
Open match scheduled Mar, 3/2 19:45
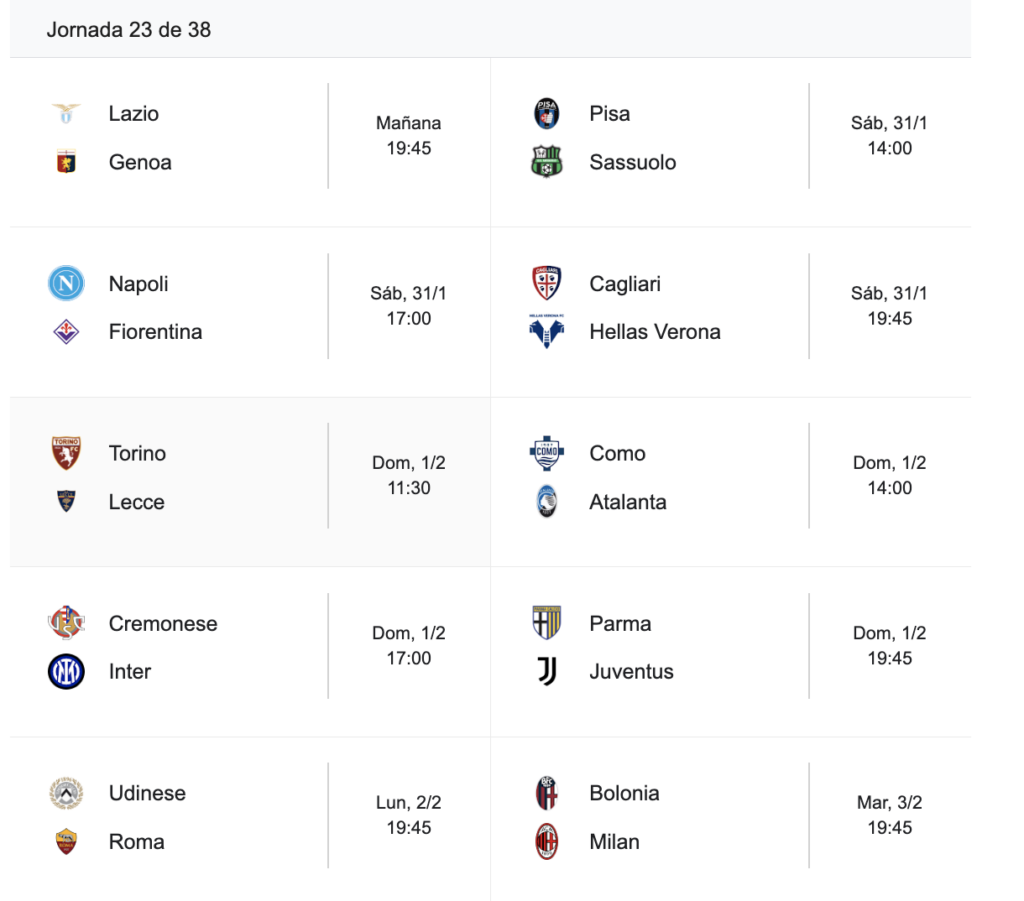889,815
